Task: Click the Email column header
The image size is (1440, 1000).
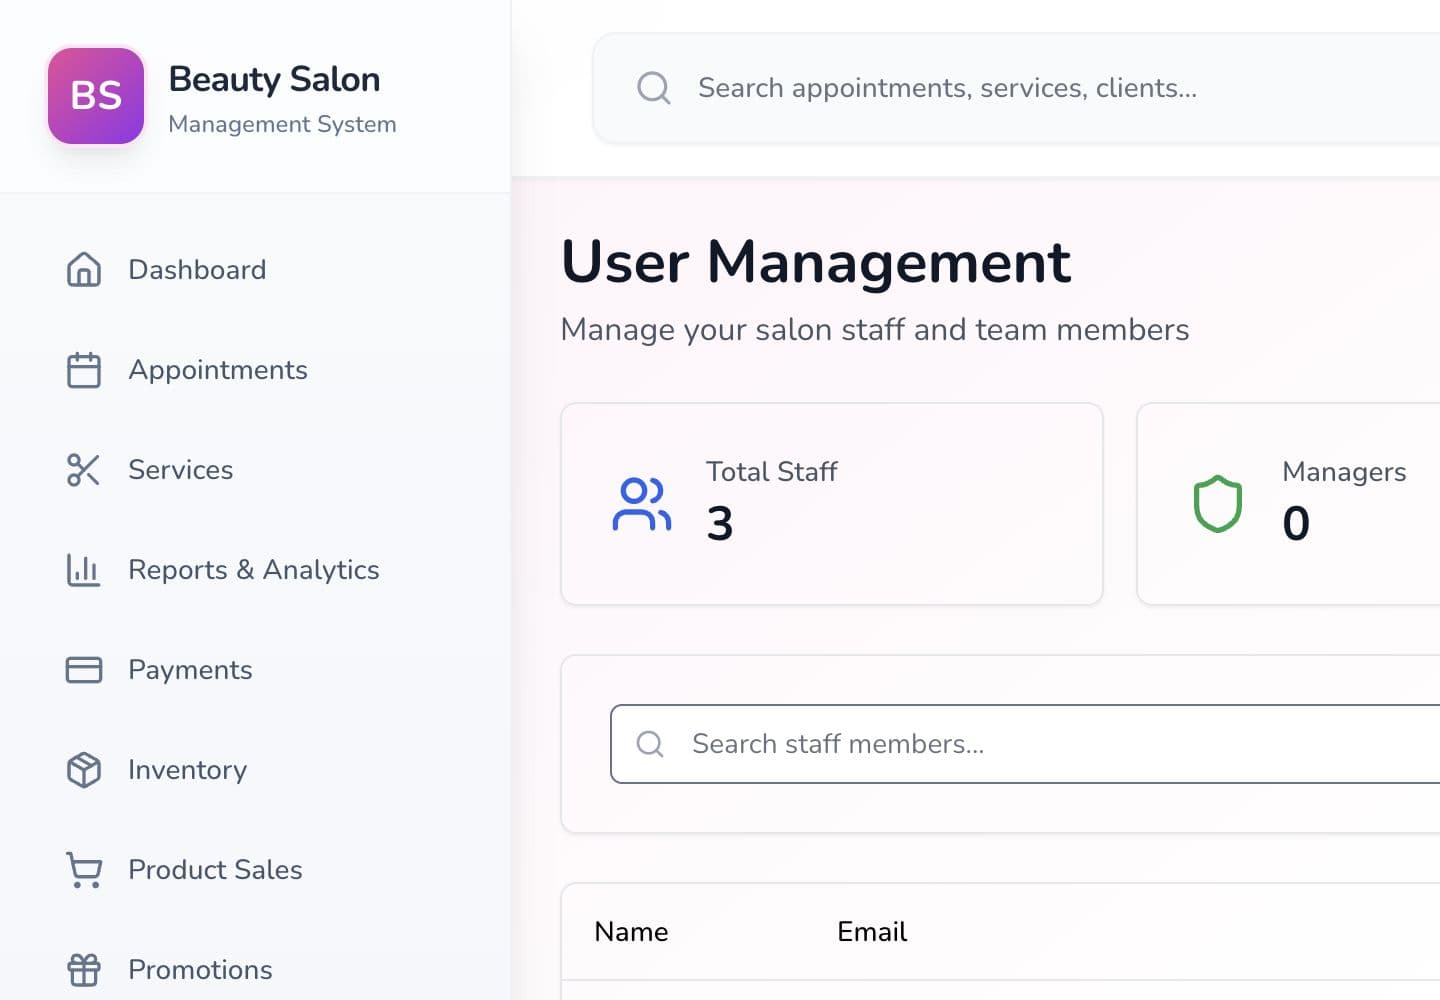Action: click(x=872, y=932)
